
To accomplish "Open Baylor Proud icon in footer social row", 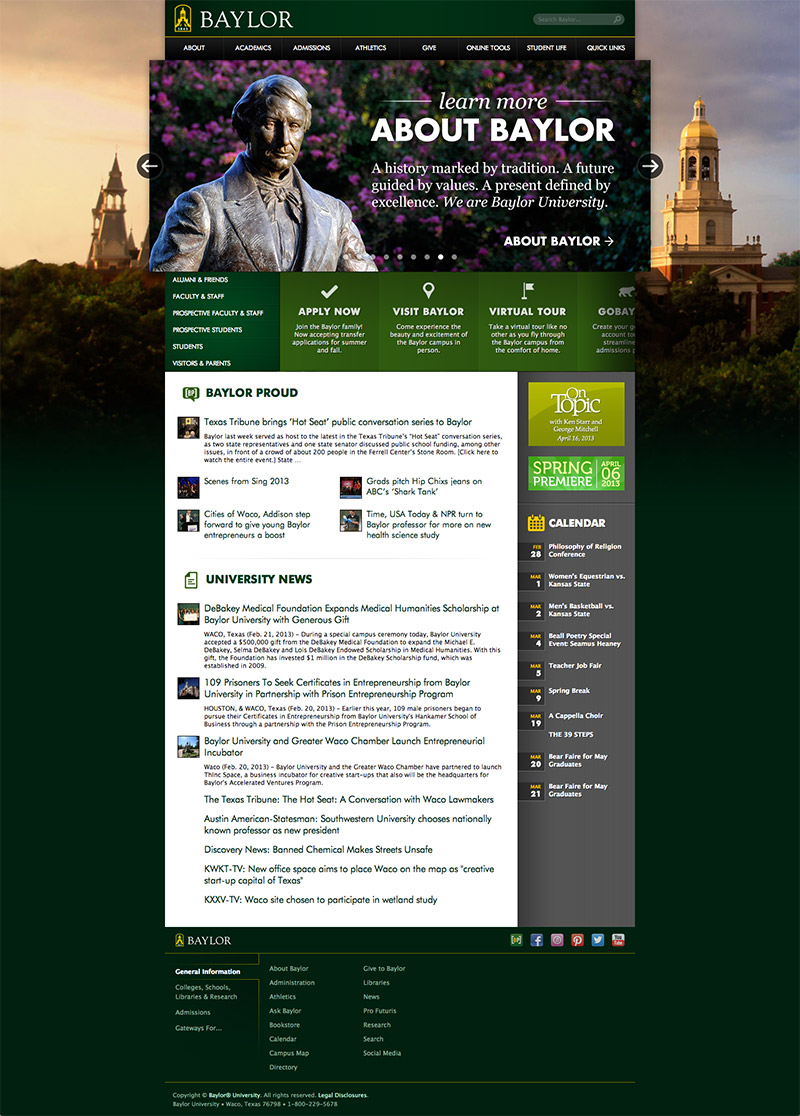I will (517, 940).
